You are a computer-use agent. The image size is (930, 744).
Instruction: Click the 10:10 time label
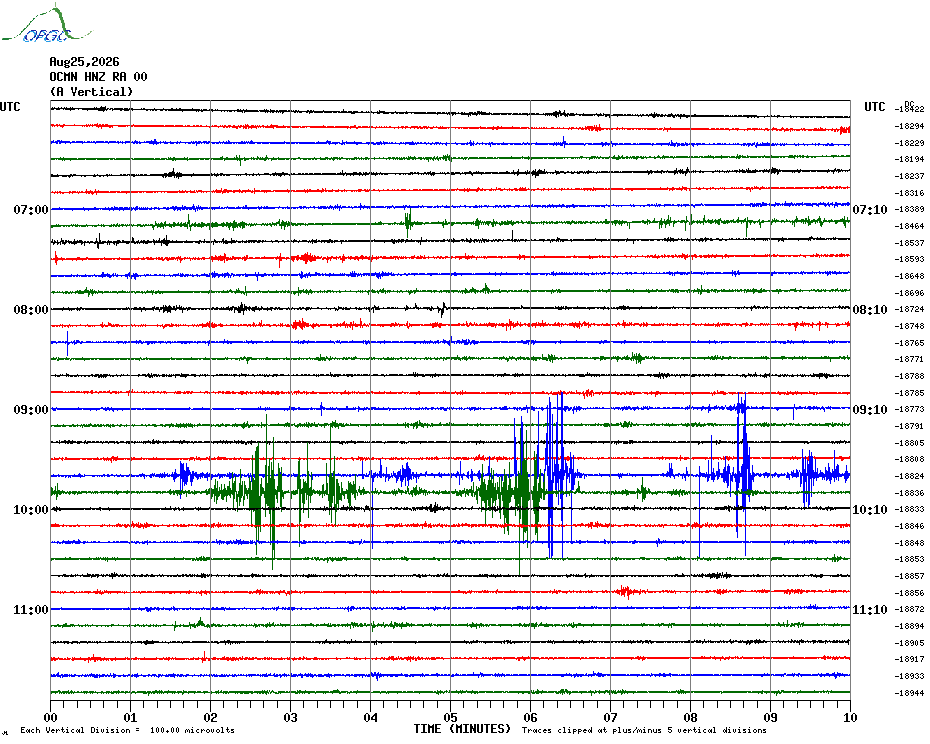point(870,510)
